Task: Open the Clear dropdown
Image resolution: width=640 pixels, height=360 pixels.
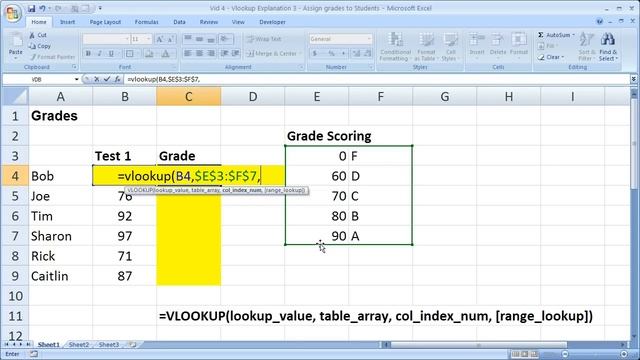Action: (x=550, y=57)
